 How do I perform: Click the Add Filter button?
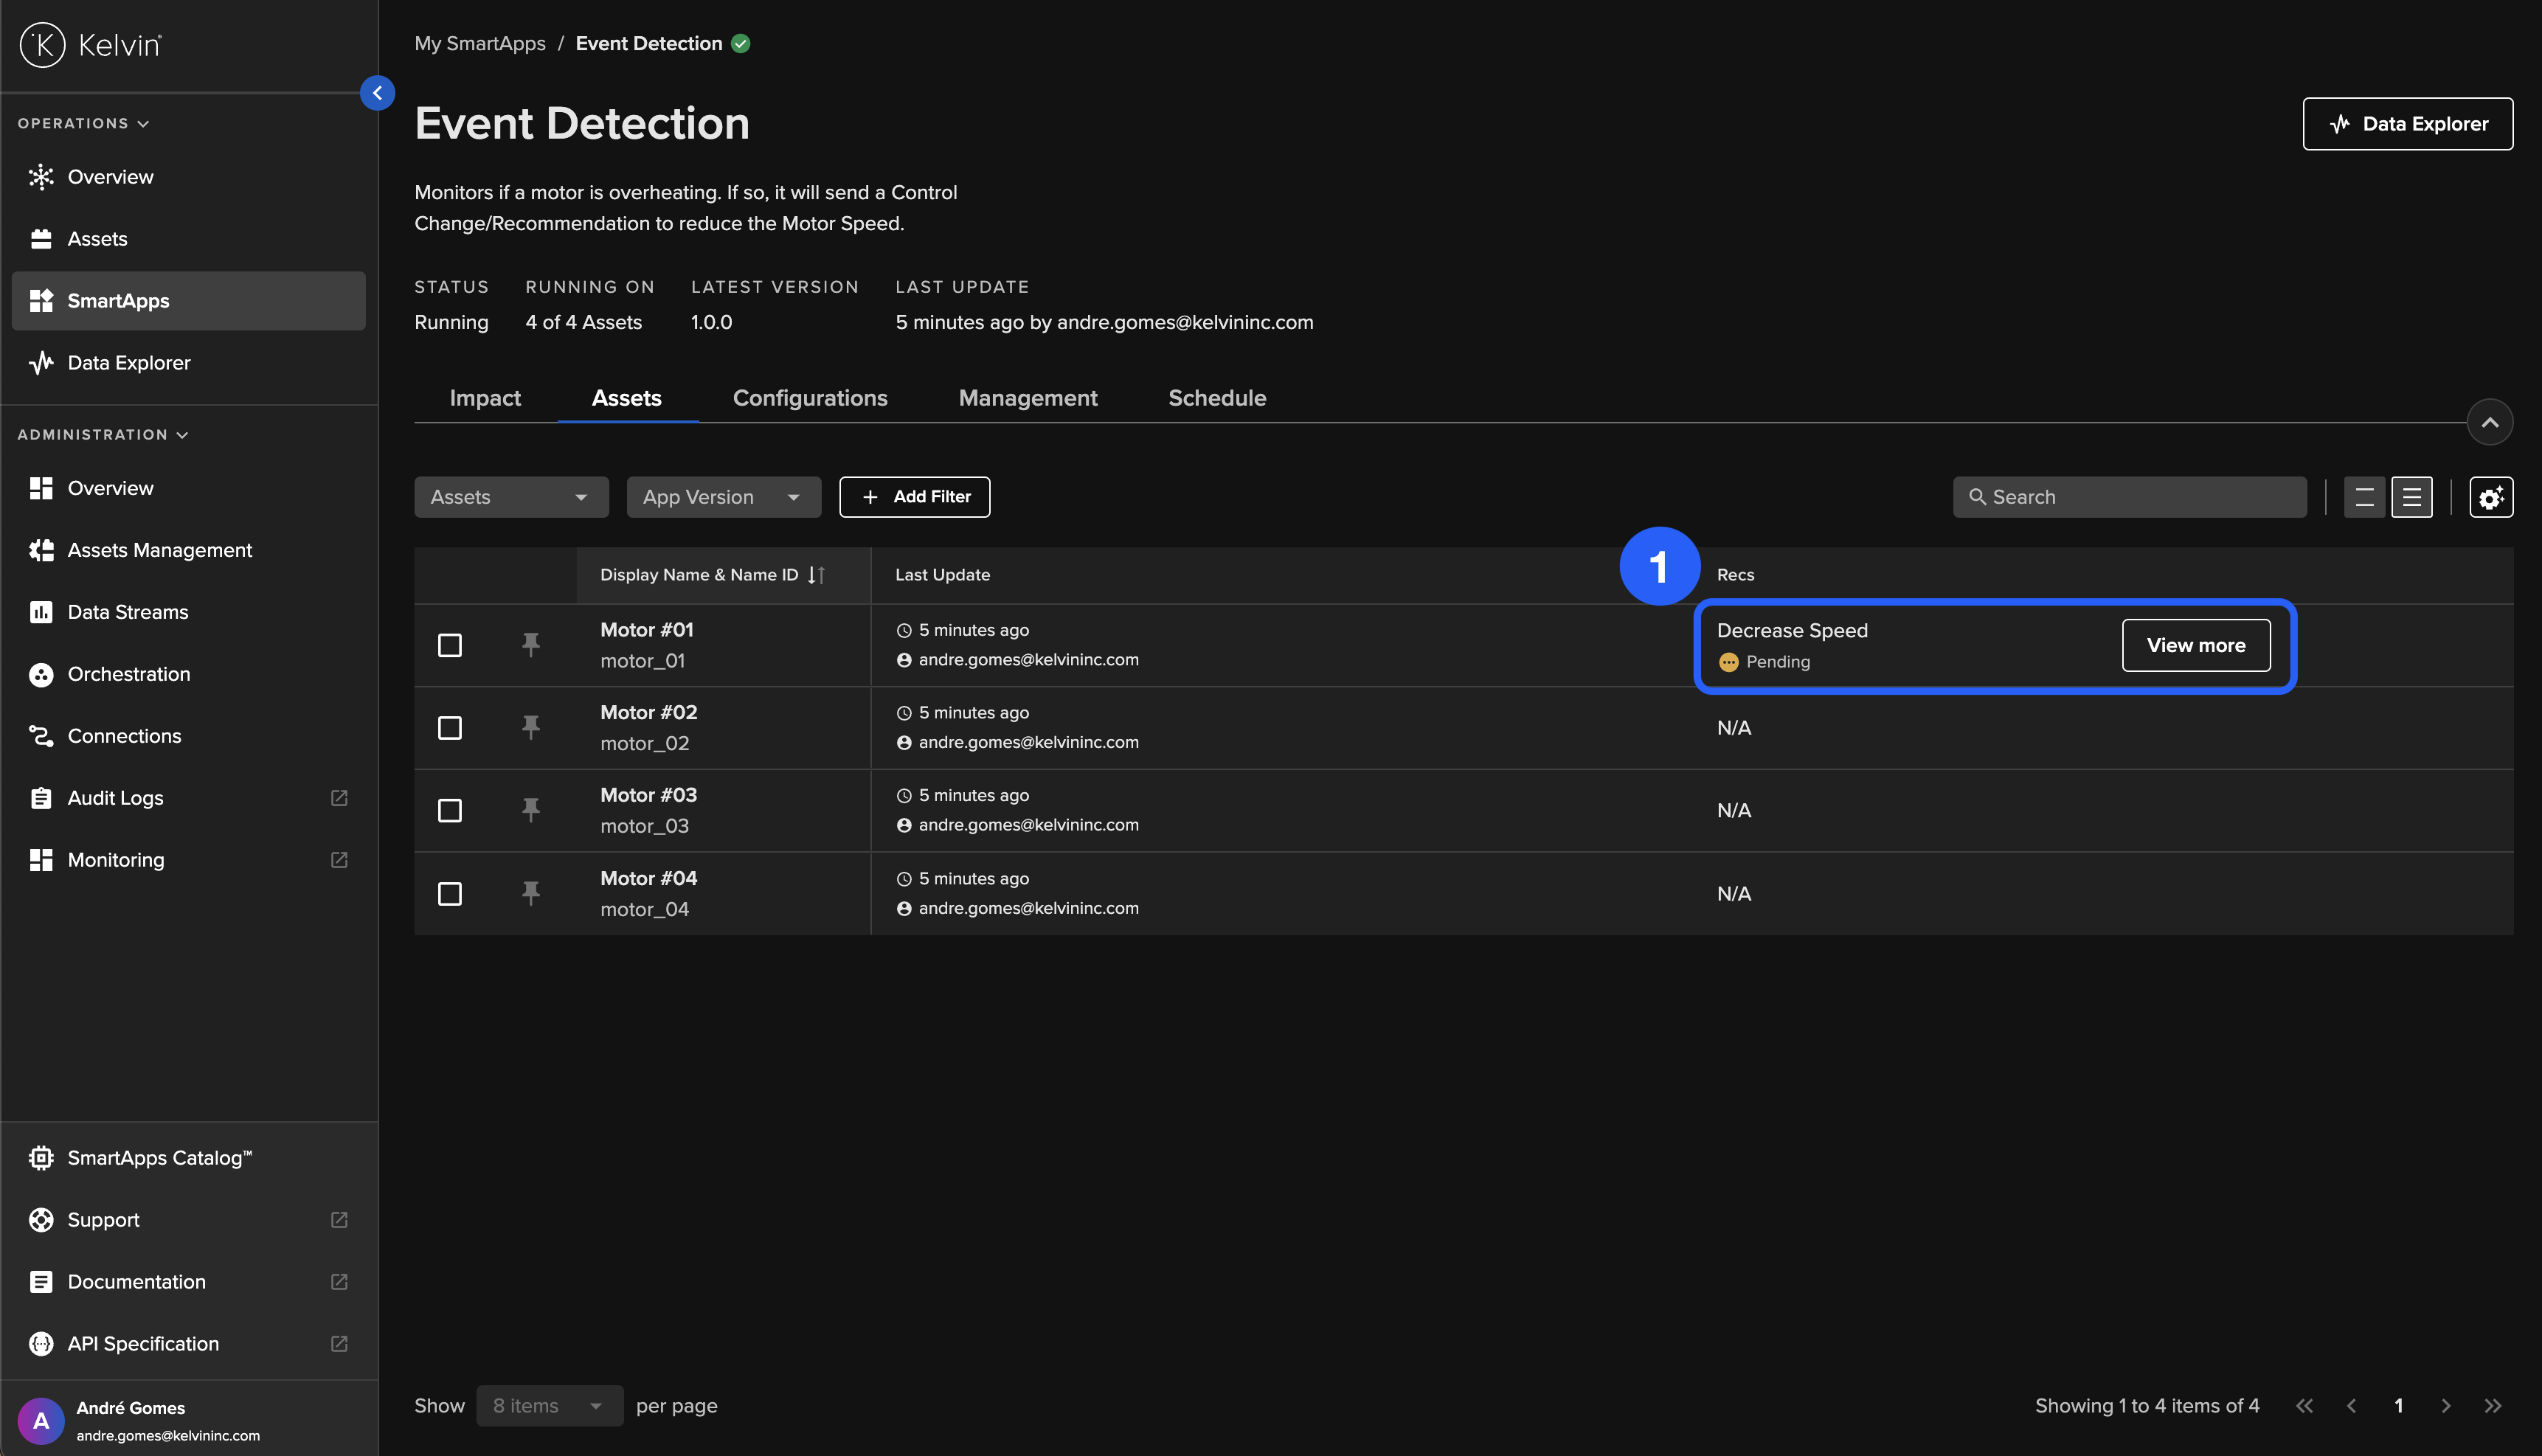click(914, 497)
